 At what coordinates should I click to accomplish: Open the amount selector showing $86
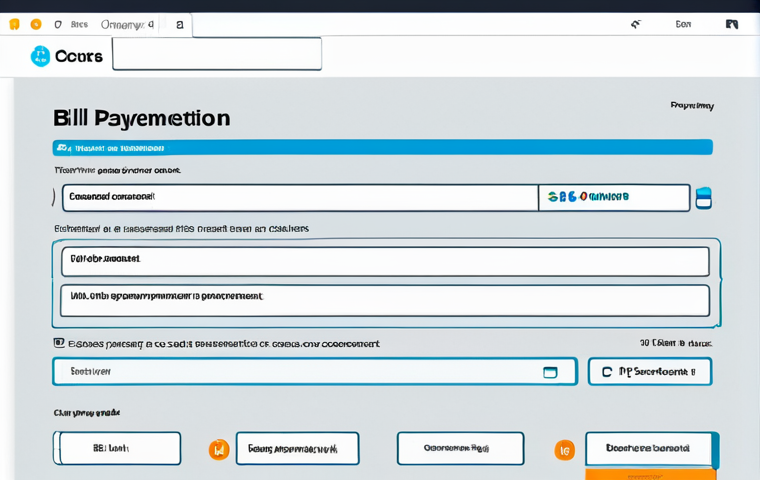click(613, 197)
